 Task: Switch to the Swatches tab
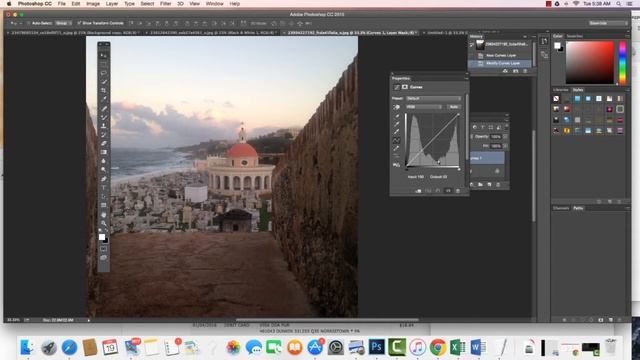(x=575, y=36)
